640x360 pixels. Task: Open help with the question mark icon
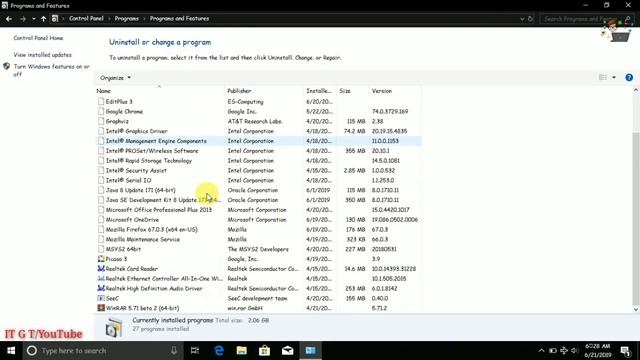tap(629, 77)
